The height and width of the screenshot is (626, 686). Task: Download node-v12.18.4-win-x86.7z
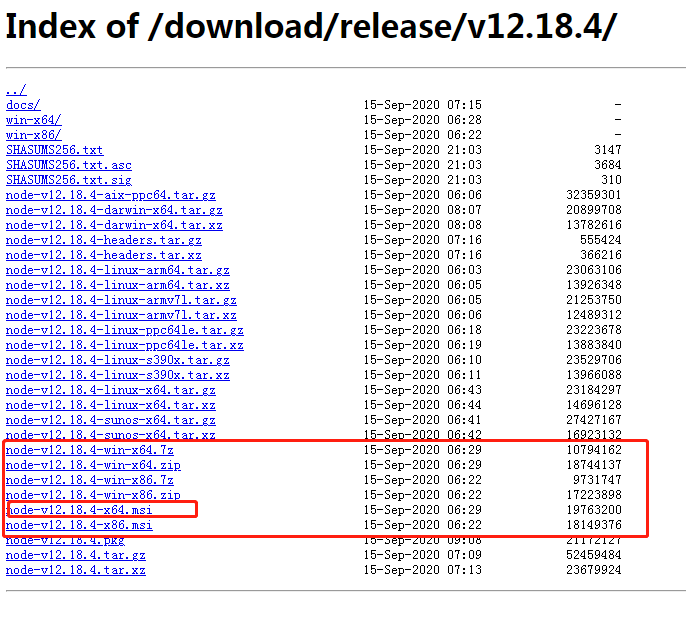pyautogui.click(x=89, y=480)
